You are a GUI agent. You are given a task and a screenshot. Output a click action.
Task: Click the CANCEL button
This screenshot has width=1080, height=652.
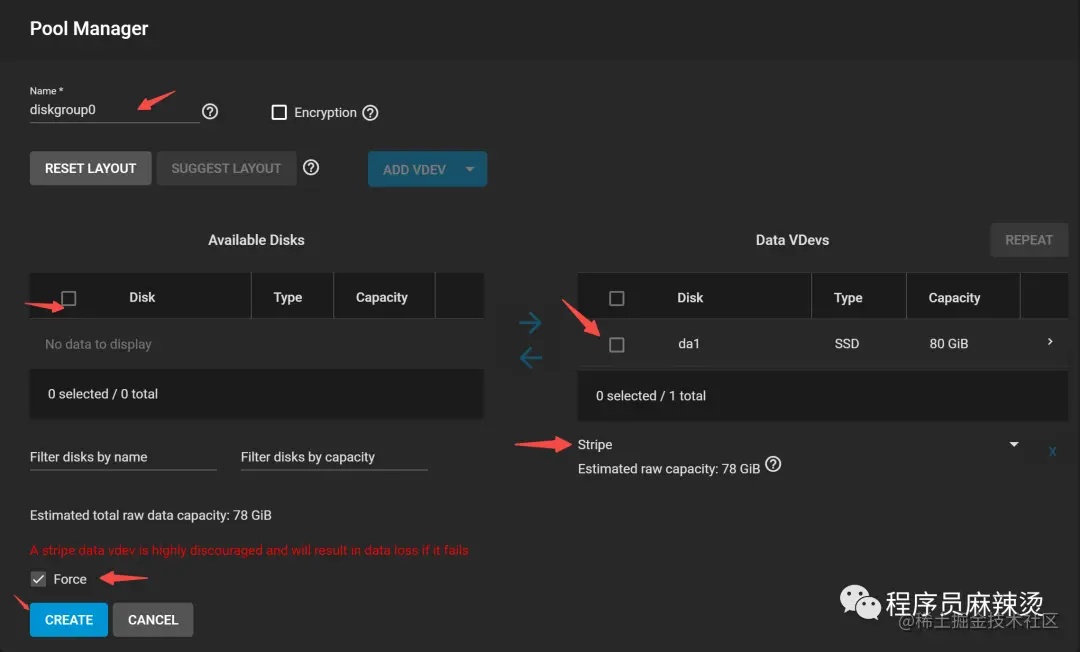pyautogui.click(x=153, y=620)
